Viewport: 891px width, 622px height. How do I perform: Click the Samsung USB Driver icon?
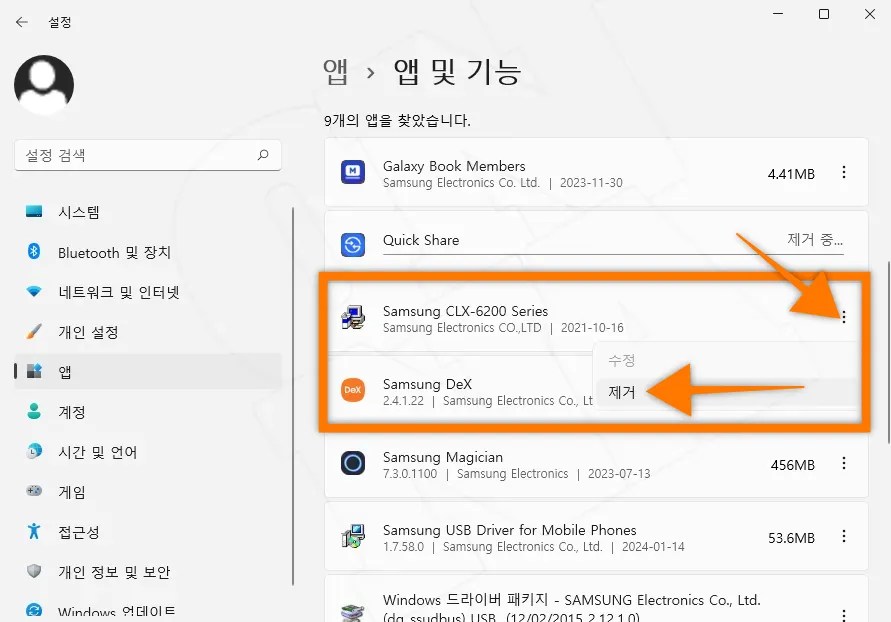click(x=354, y=537)
